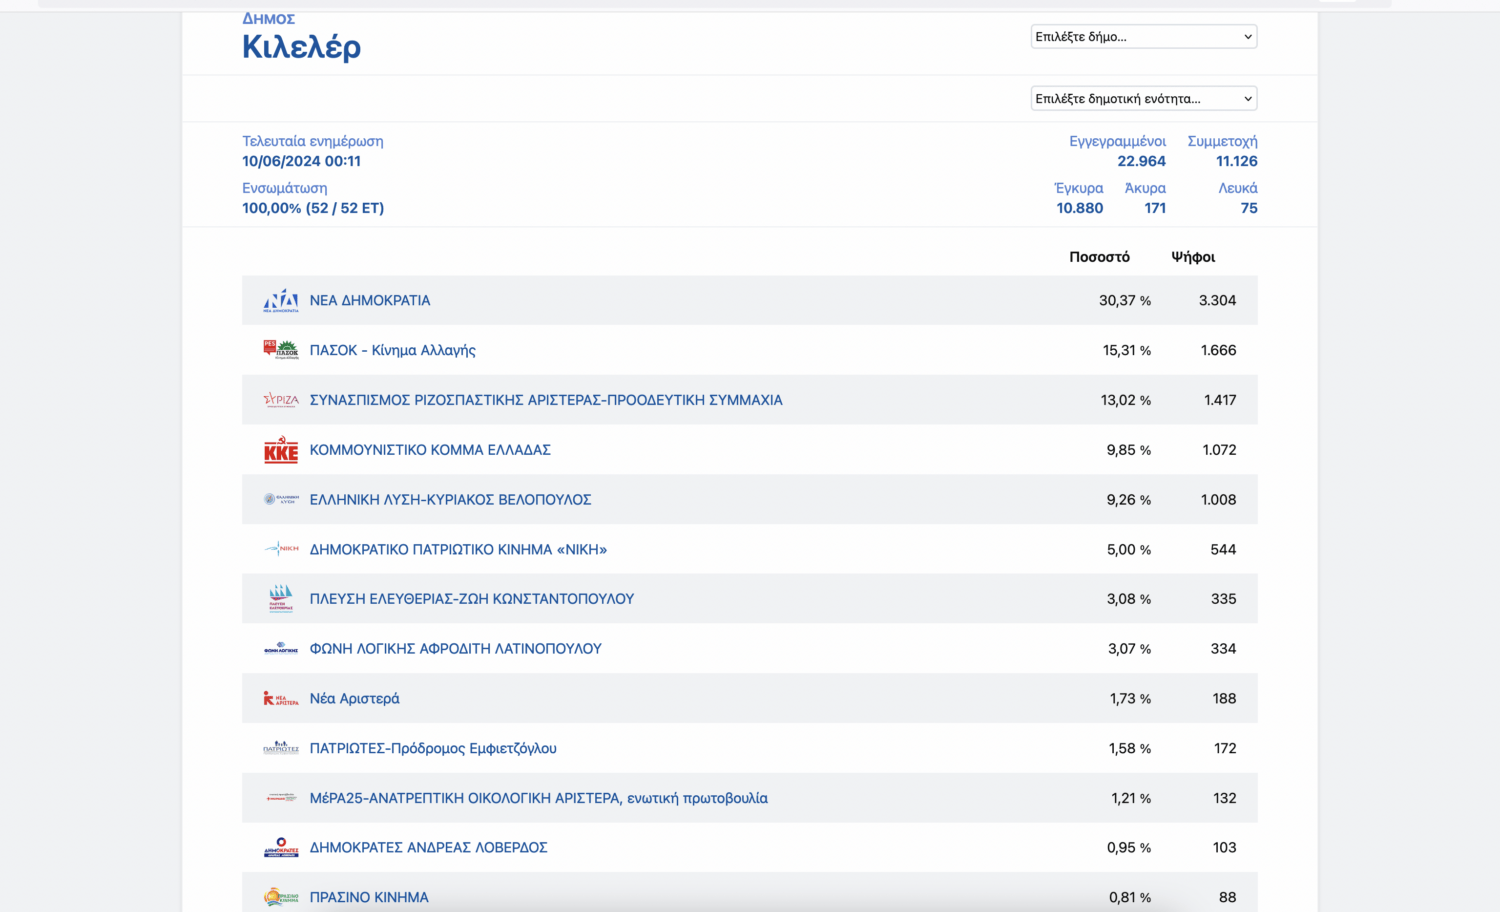Image resolution: width=1500 pixels, height=912 pixels.
Task: Click the Πατριώτες party logo
Action: pos(281,748)
